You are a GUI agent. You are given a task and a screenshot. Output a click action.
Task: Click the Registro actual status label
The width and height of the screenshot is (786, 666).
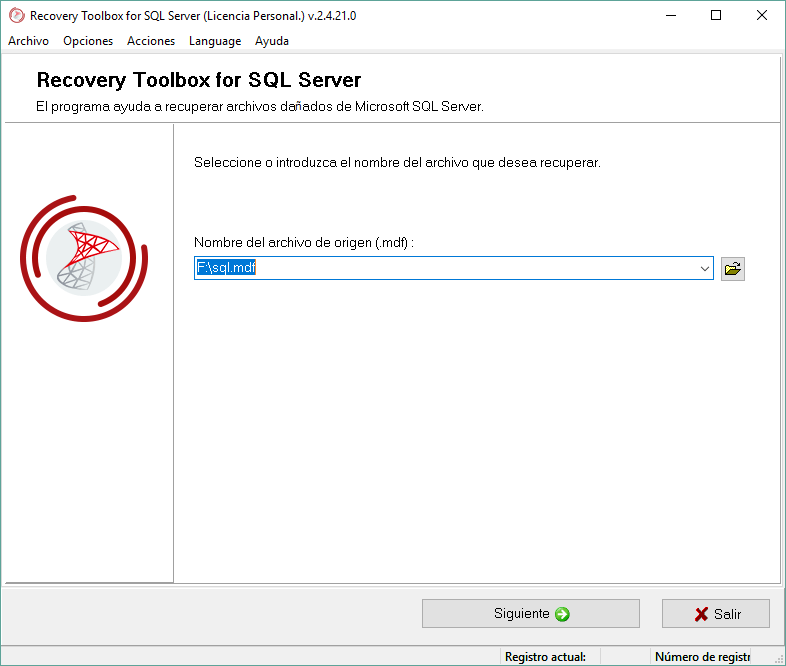coord(545,656)
